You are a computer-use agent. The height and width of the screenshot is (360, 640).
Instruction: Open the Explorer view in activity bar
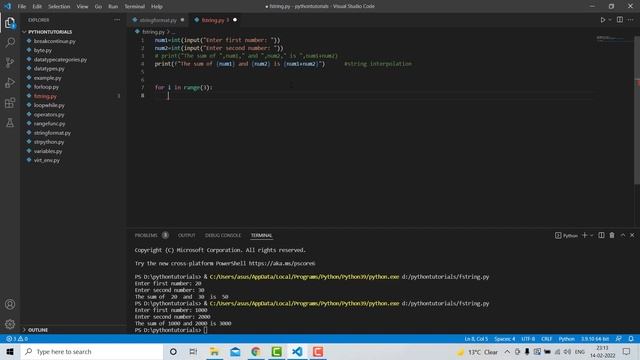pos(10,23)
